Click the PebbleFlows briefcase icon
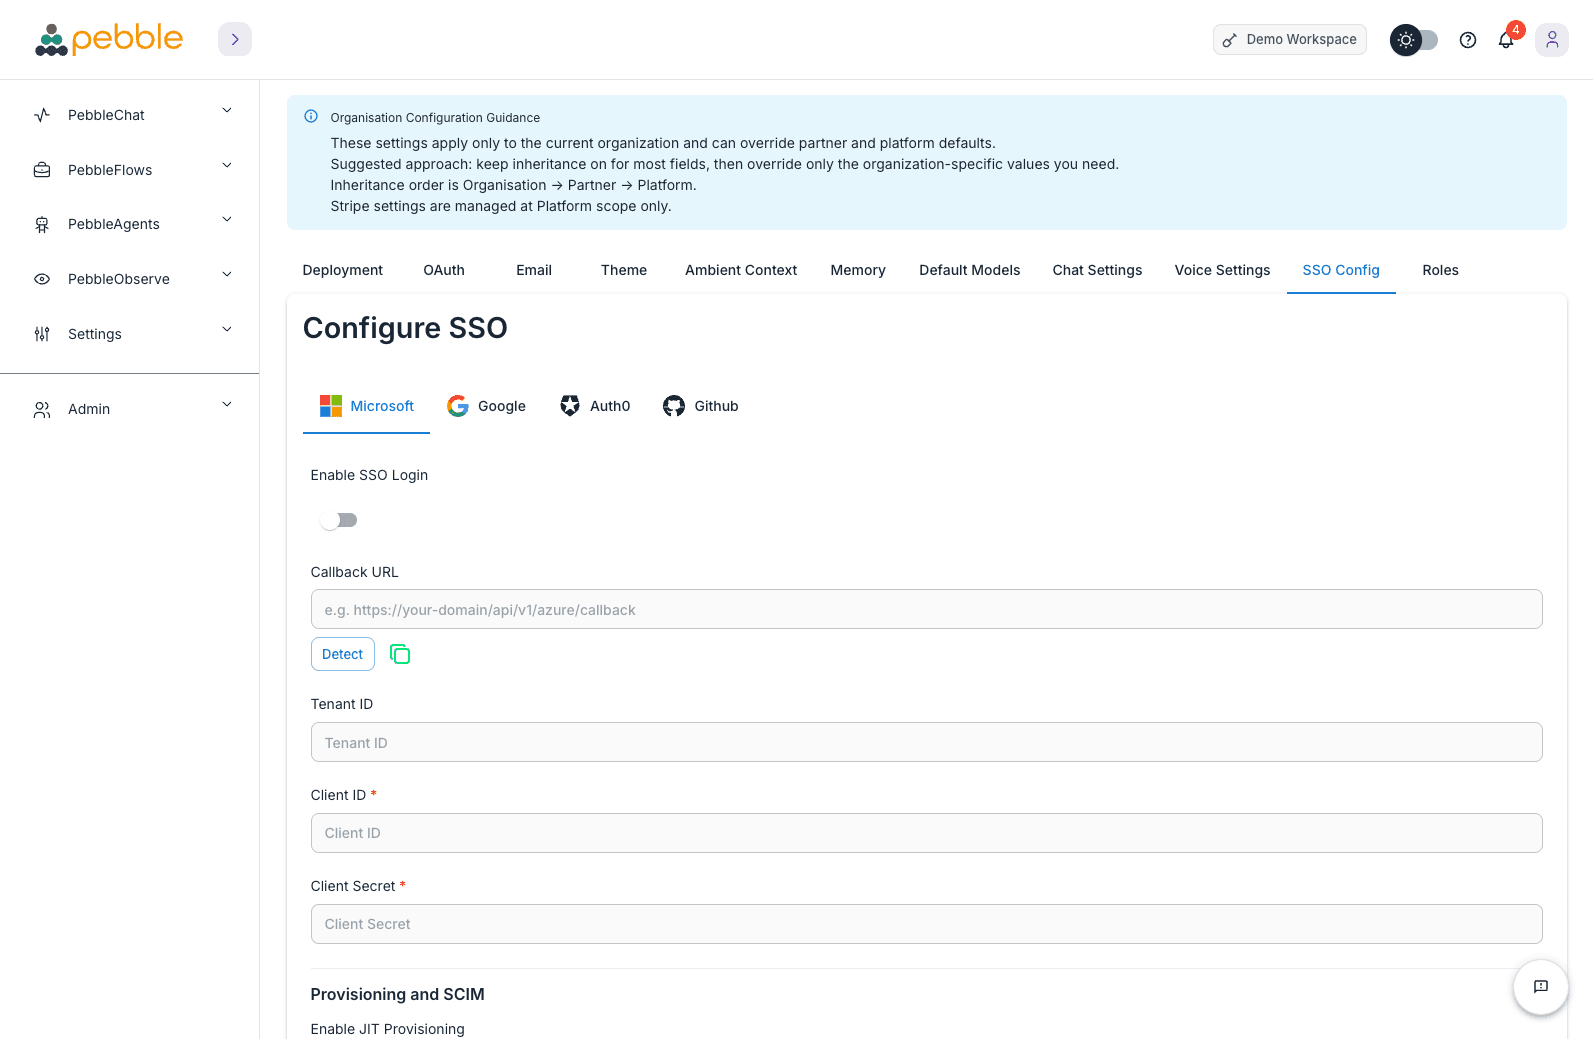 42,170
